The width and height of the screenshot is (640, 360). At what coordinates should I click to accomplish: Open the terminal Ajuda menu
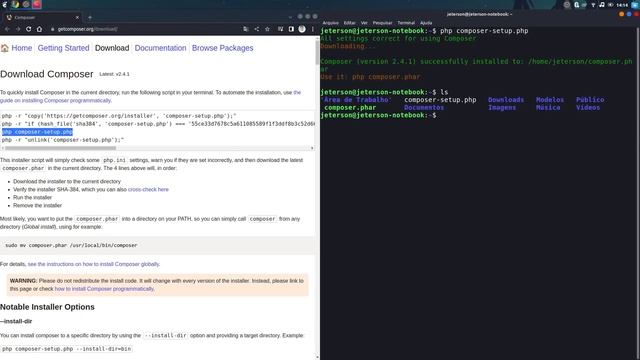pyautogui.click(x=426, y=23)
